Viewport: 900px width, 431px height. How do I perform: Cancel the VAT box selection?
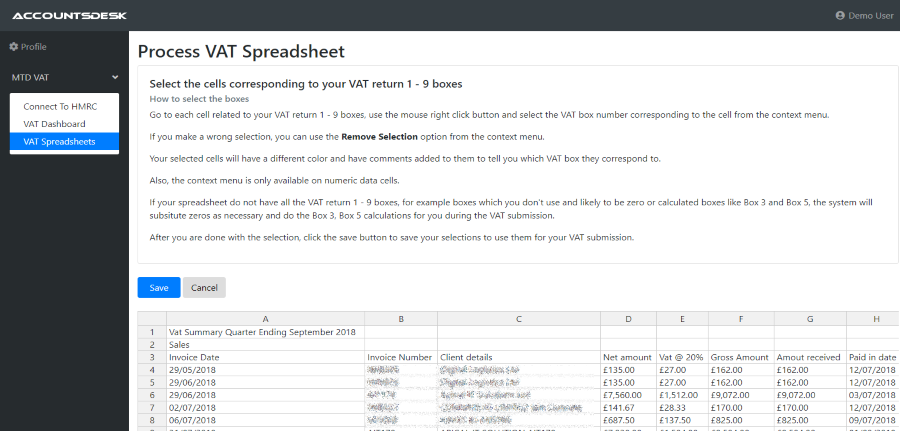[204, 288]
